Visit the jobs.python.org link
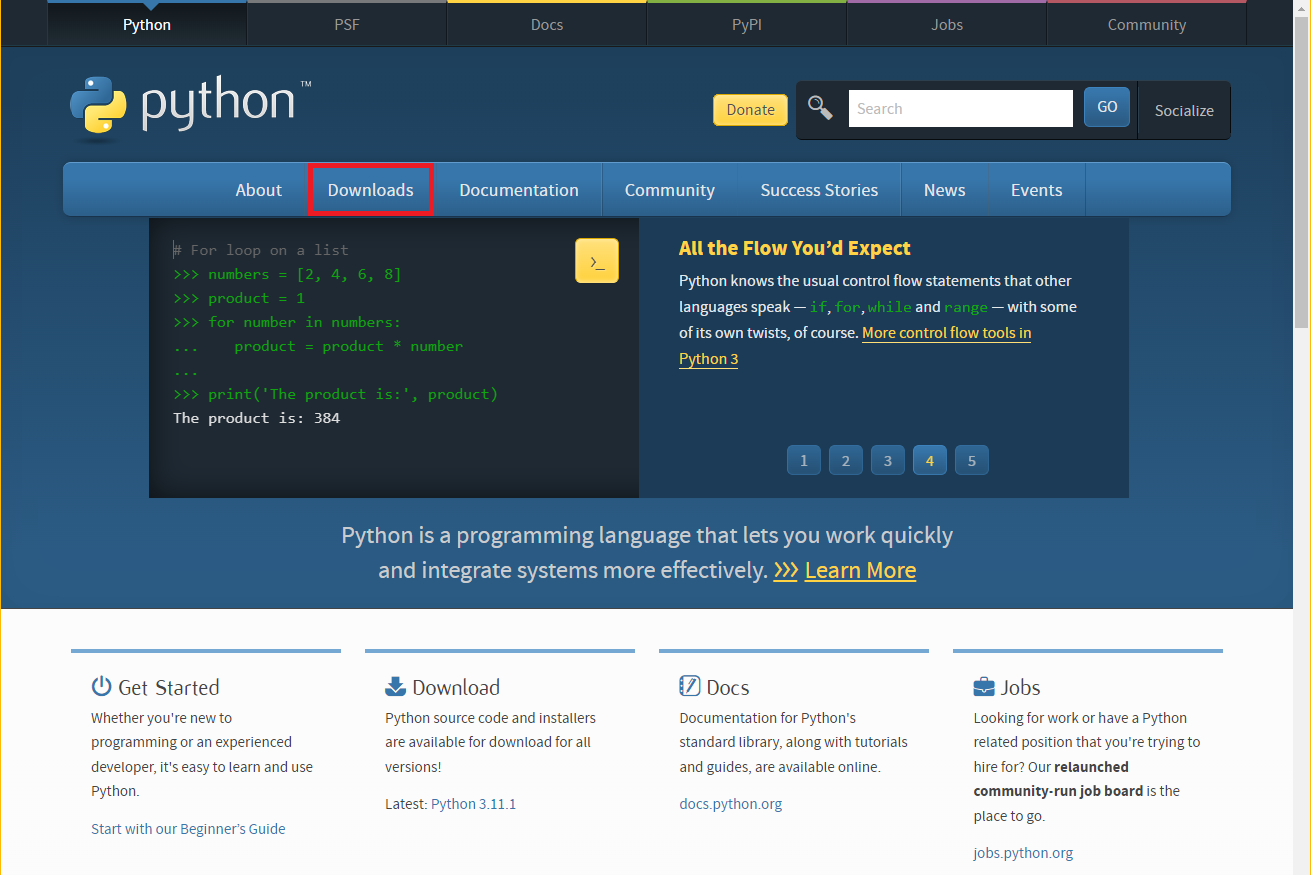The width and height of the screenshot is (1311, 875). (x=1023, y=853)
